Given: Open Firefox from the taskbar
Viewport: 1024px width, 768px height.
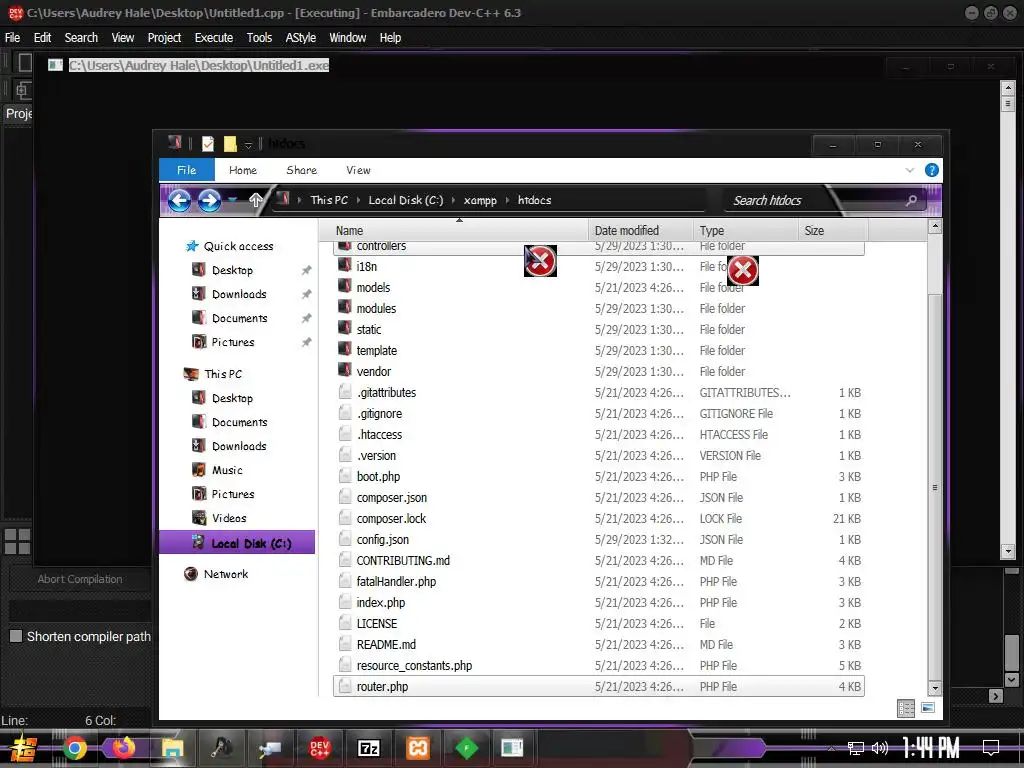Looking at the screenshot, I should click(123, 748).
